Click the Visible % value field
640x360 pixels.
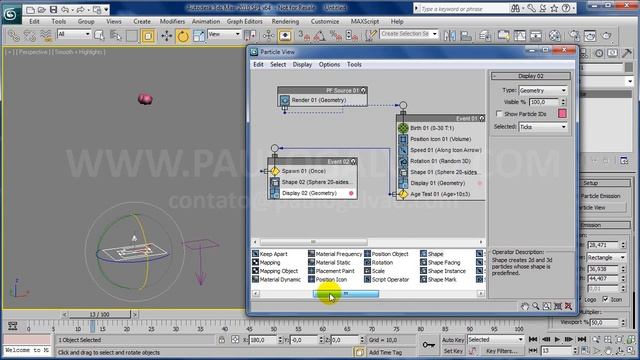(x=544, y=102)
